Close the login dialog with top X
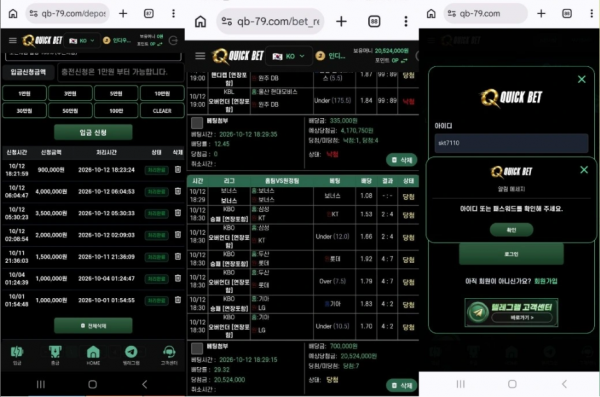This screenshot has height=397, width=600. click(582, 79)
